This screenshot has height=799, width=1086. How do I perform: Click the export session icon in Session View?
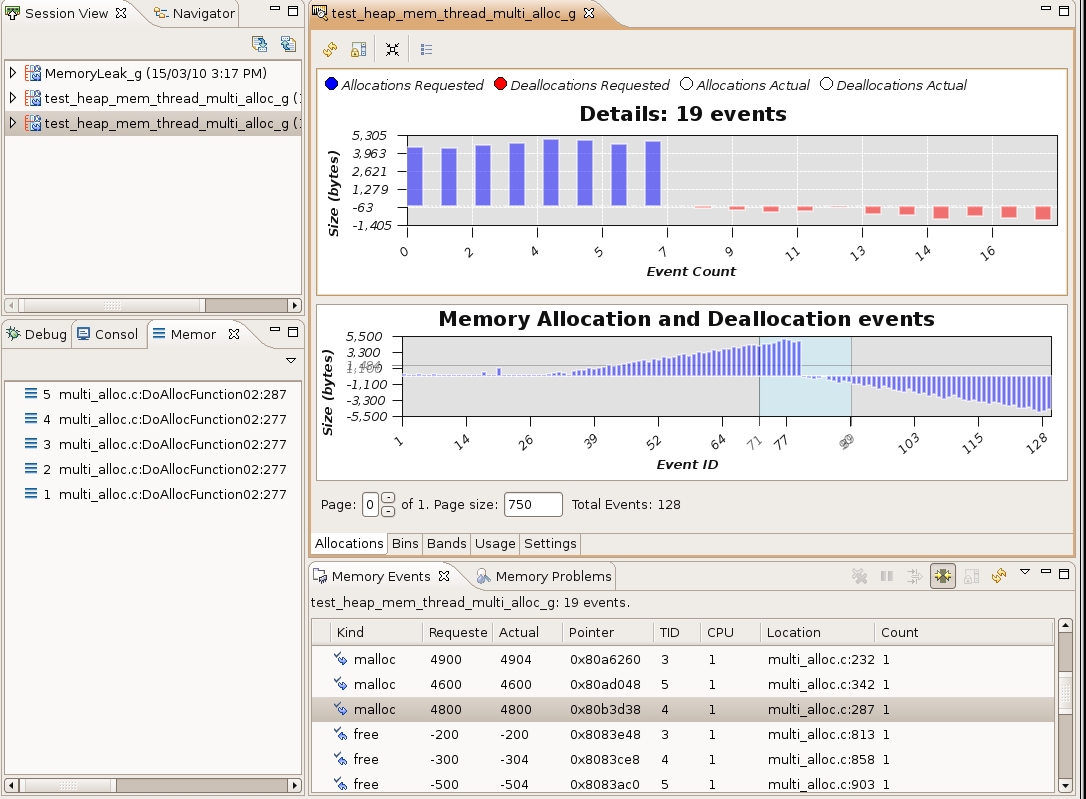(x=288, y=44)
